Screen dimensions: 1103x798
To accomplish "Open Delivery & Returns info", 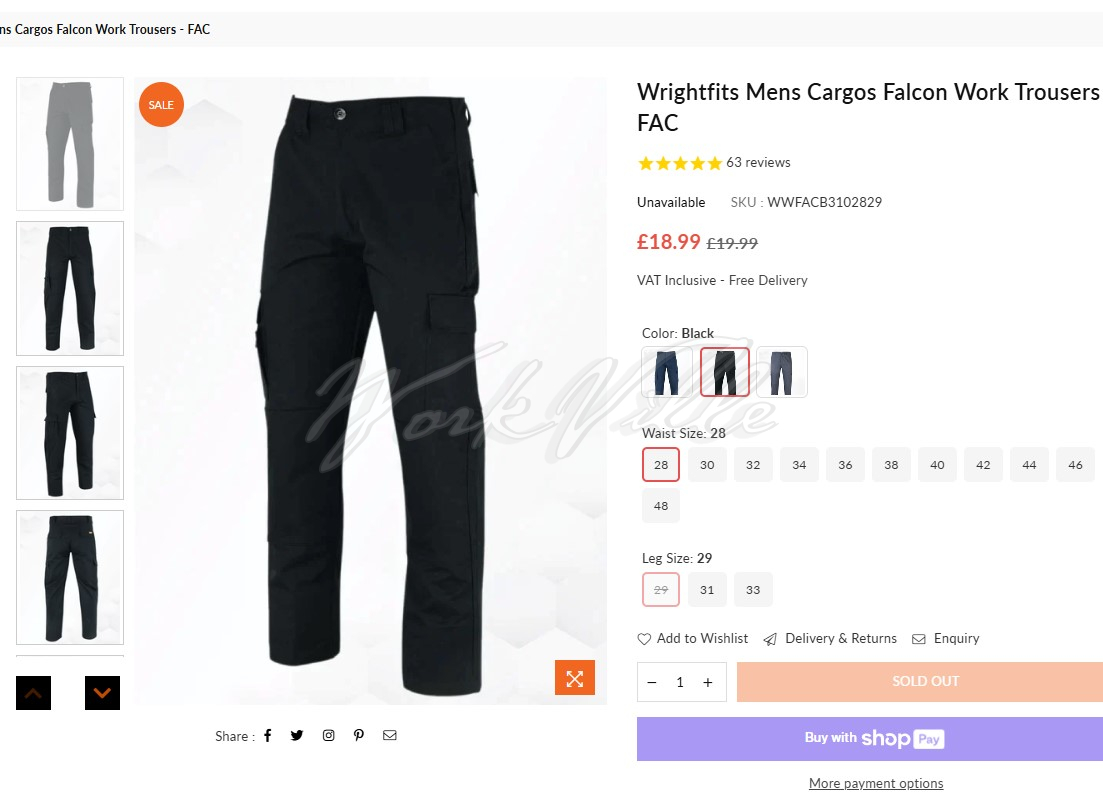I will (830, 638).
